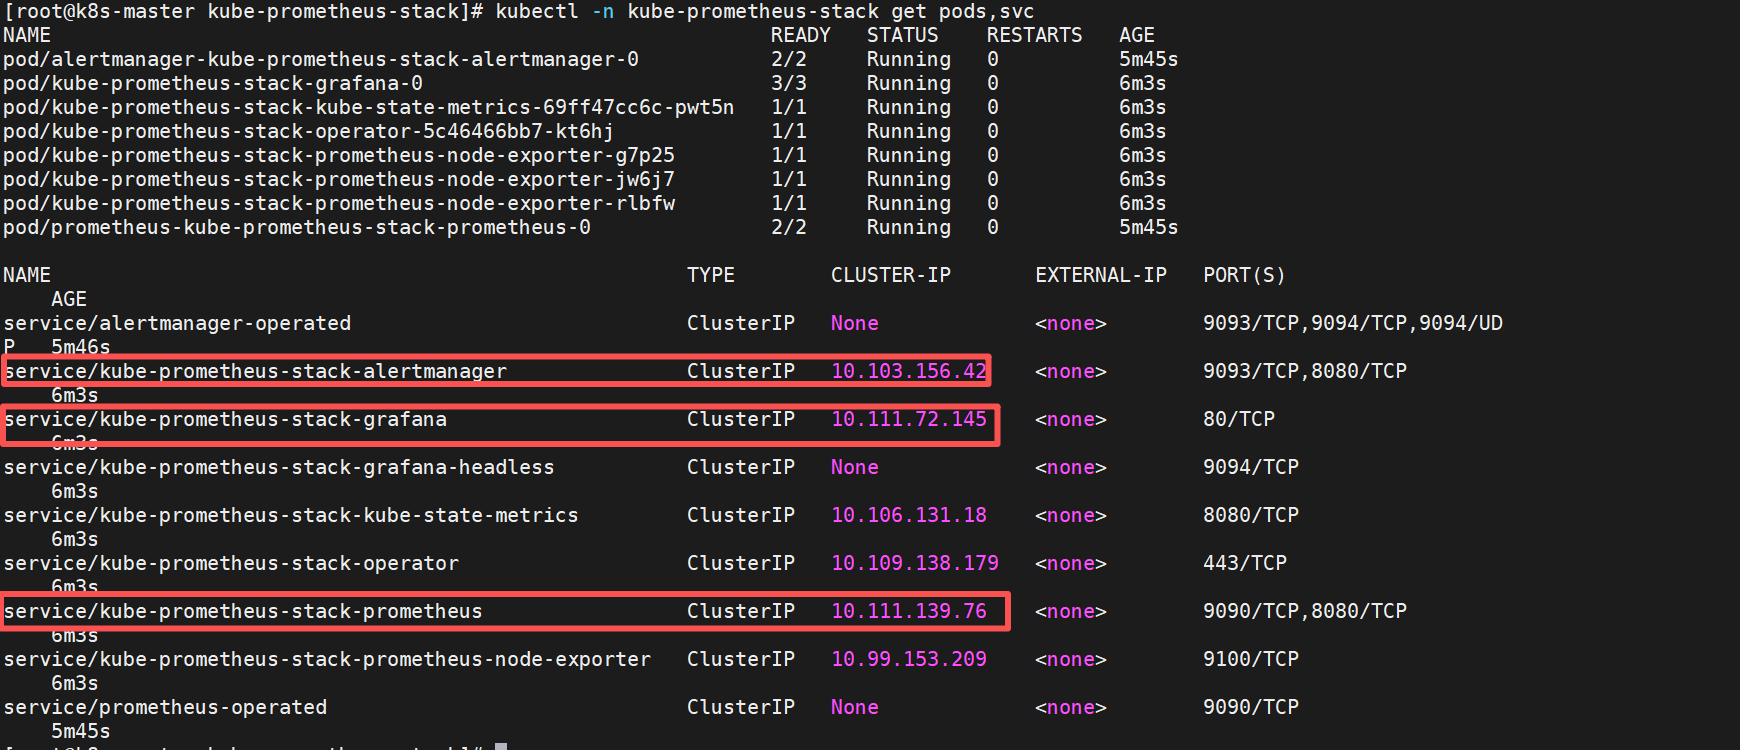Click Running status of node-exporter-jw6j7 pod
Viewport: 1740px width, 750px height.
909,179
